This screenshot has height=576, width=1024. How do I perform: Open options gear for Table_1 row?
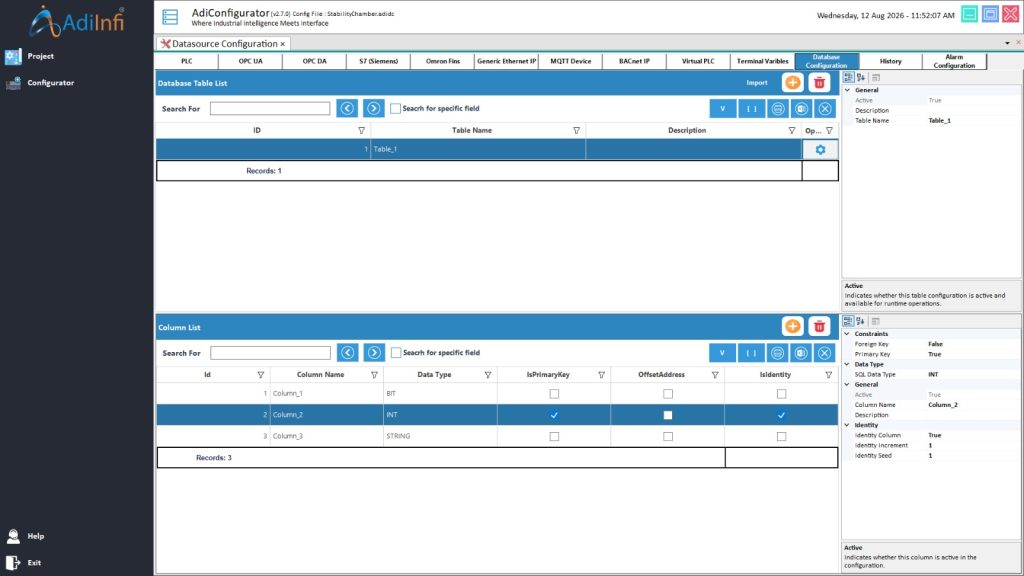point(820,150)
